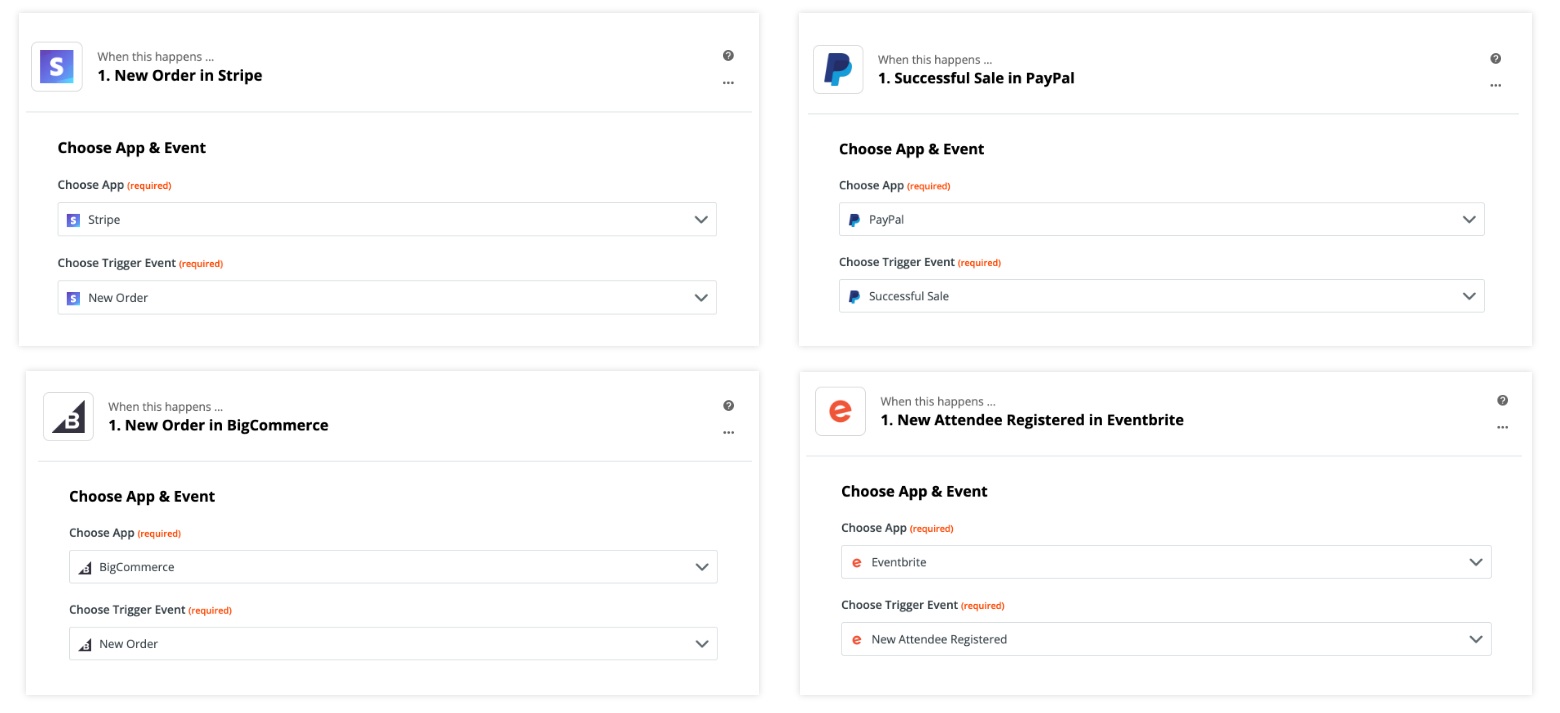Open three-dot menu on Stripe step
Screen dimensions: 1560x713
[728, 83]
